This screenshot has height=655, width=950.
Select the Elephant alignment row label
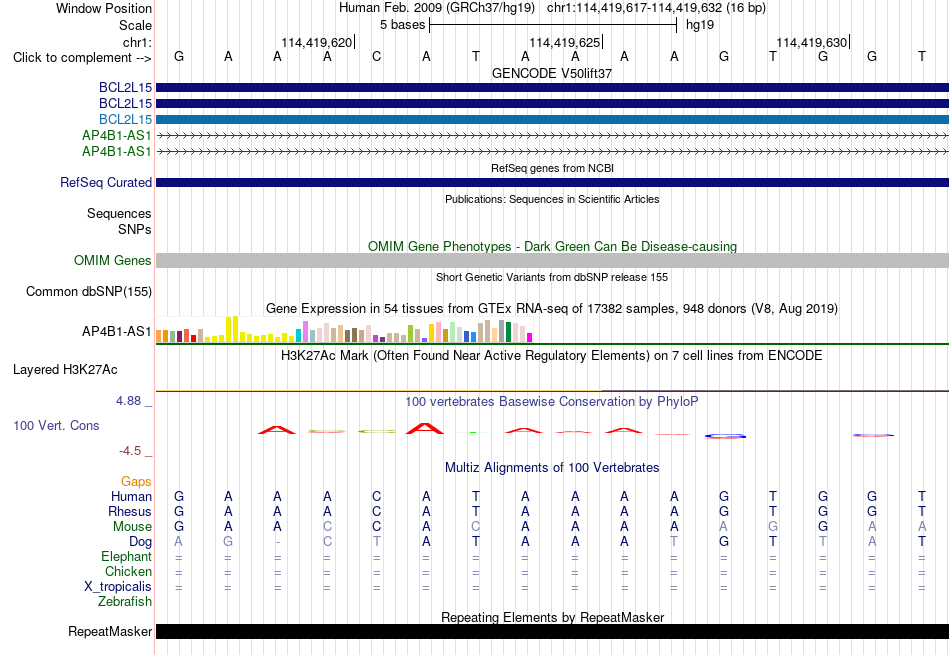(127, 557)
